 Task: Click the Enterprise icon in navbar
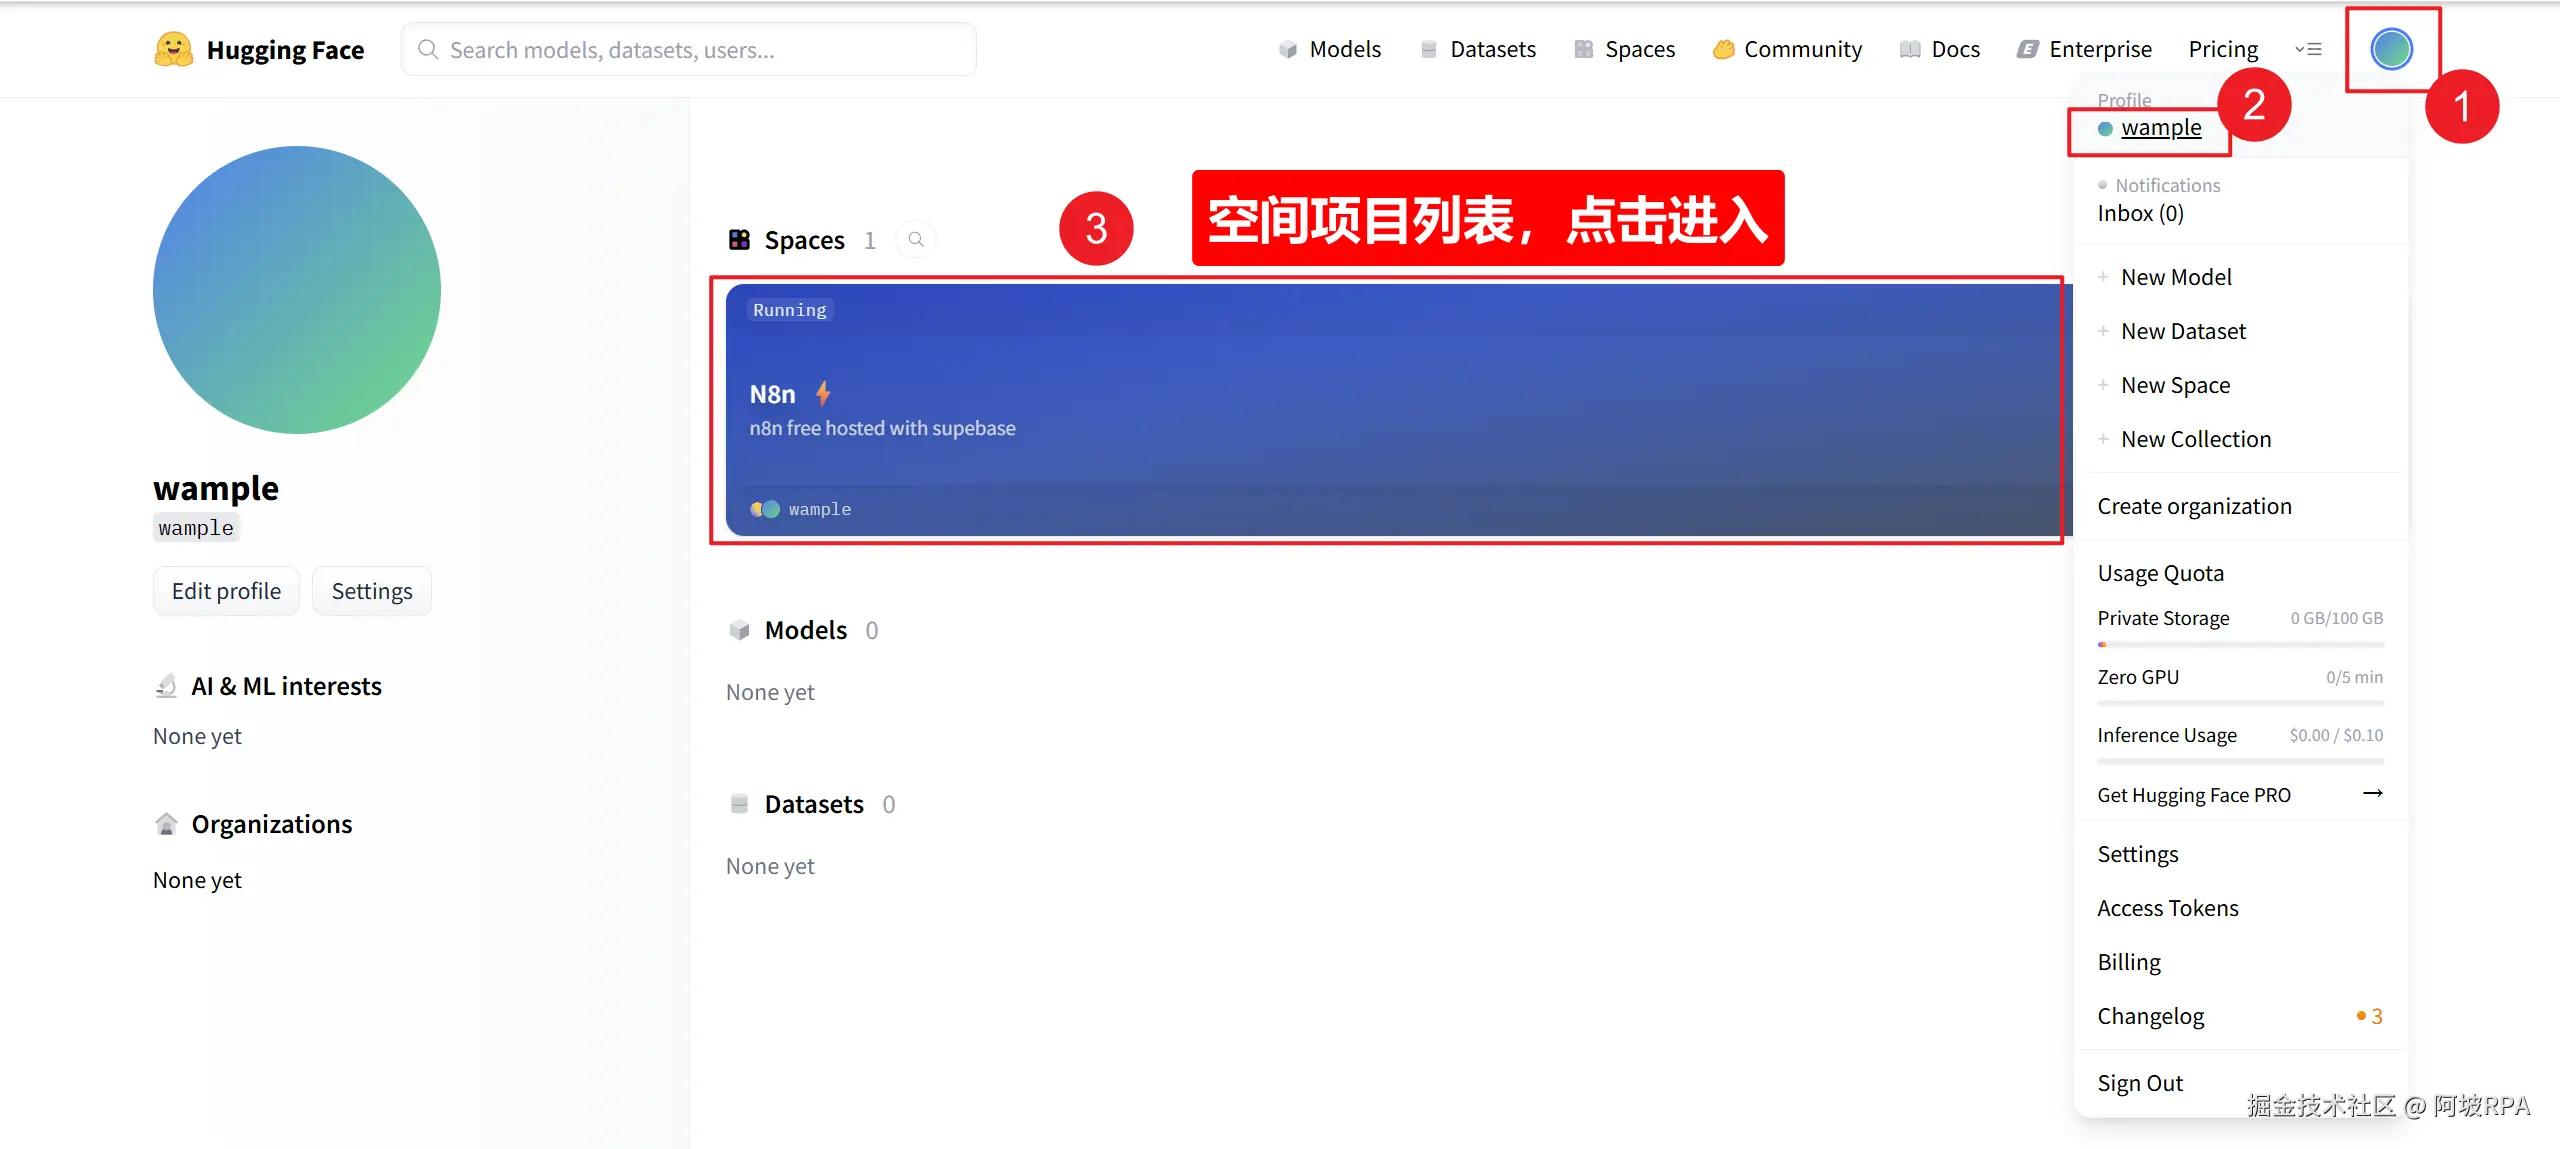click(x=2027, y=49)
